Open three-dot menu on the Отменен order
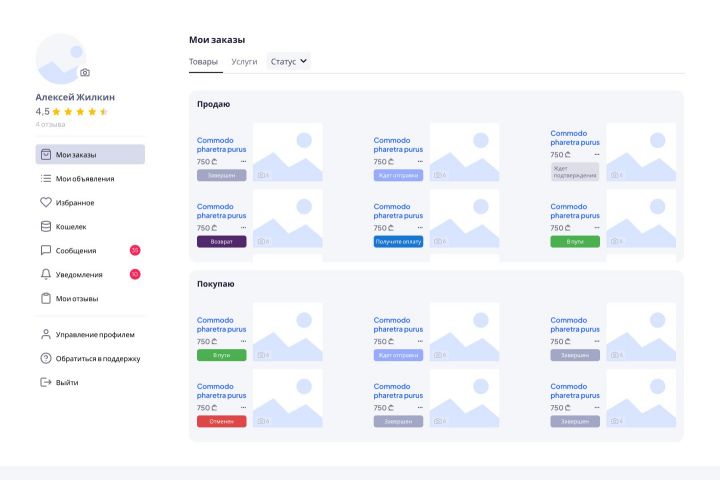 (243, 408)
